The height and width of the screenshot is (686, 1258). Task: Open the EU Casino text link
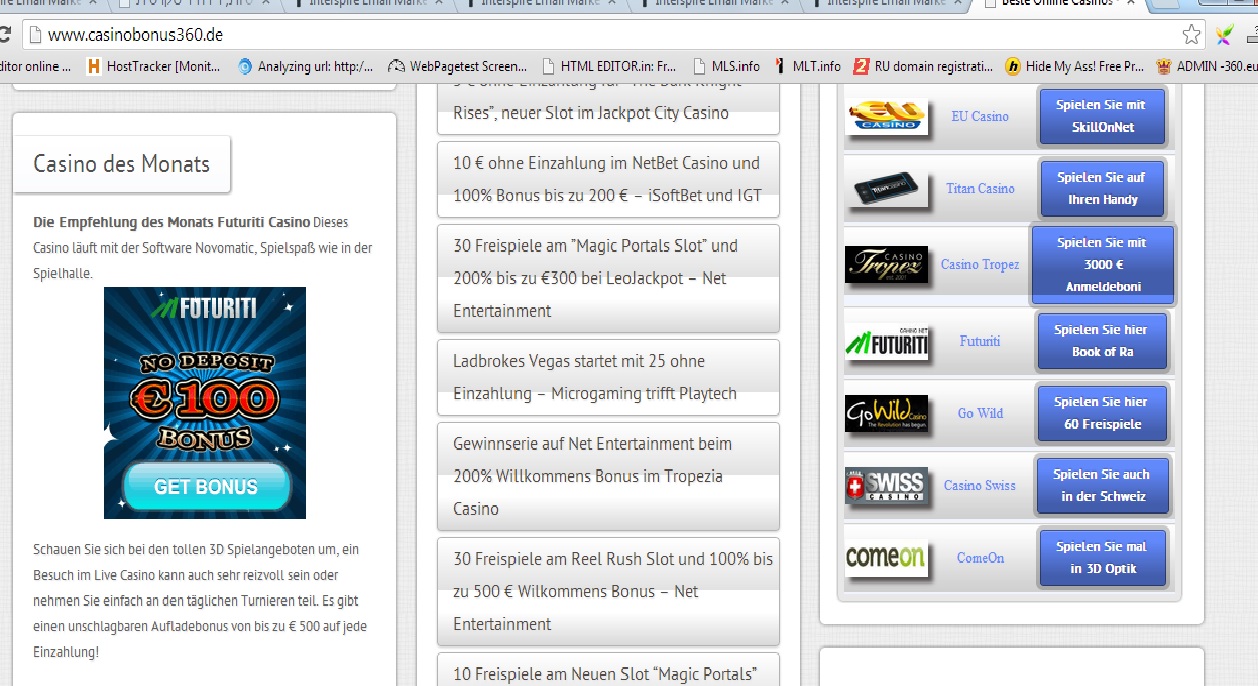tap(980, 116)
